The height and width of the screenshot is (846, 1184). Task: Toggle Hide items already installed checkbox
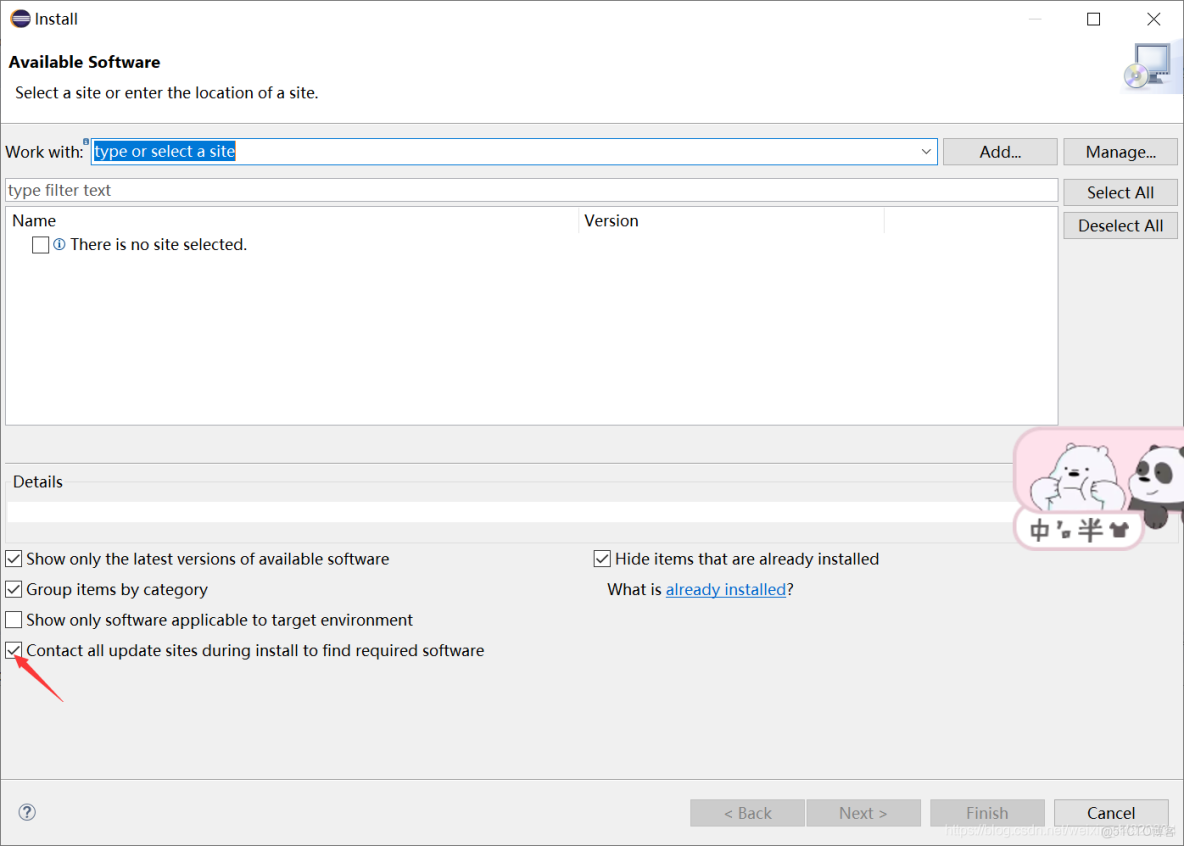coord(602,559)
